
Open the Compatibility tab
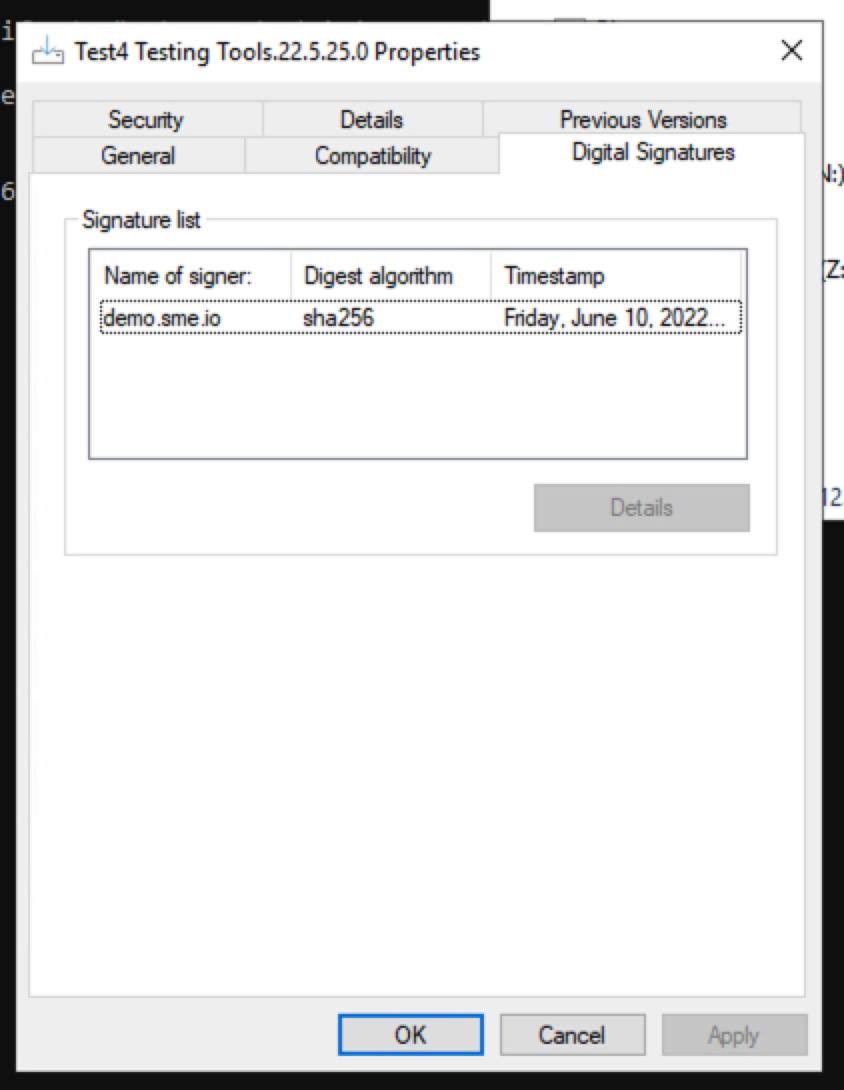(x=372, y=155)
